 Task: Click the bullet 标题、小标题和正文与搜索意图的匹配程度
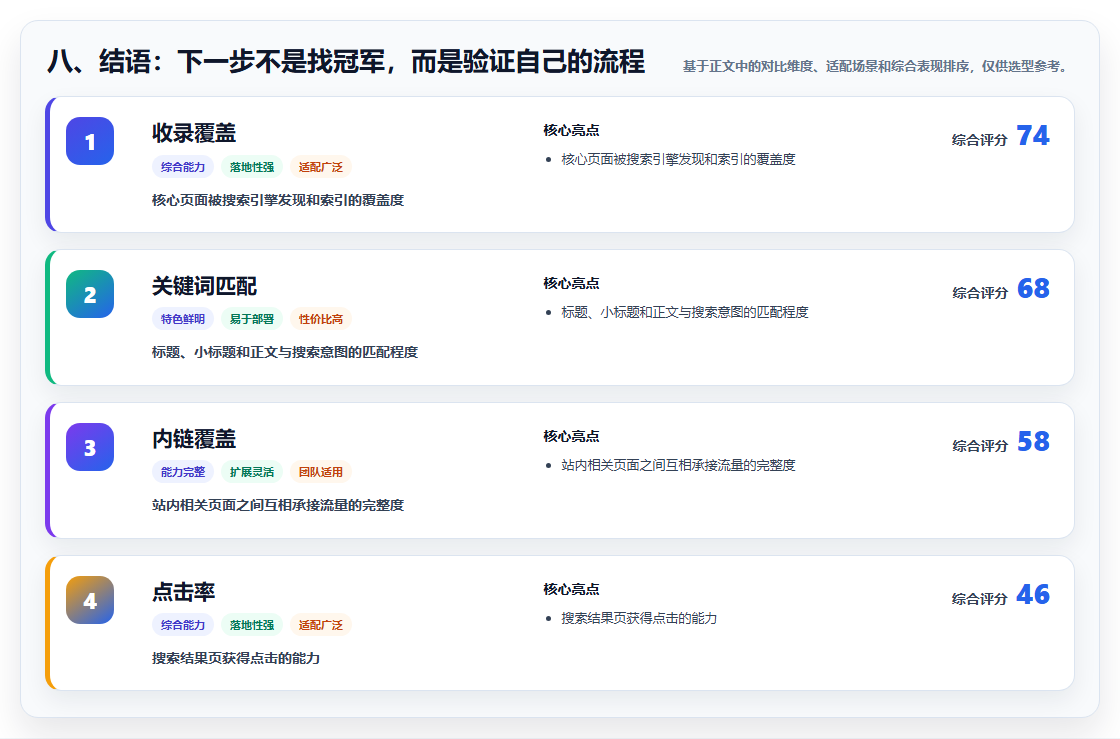point(684,312)
